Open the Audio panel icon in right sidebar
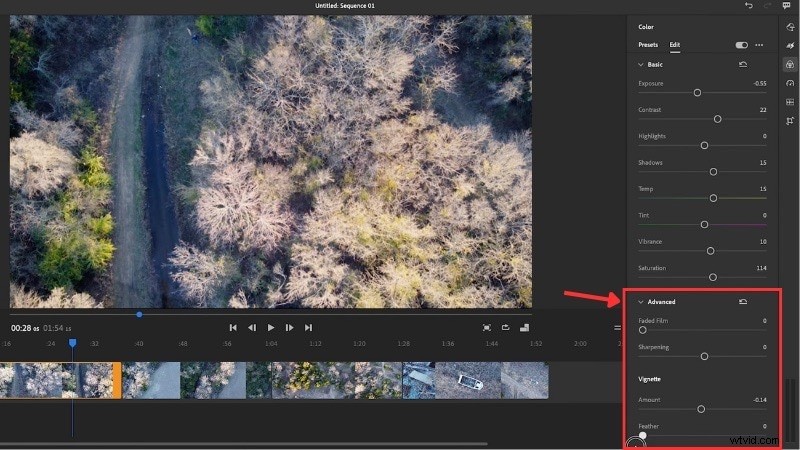 pyautogui.click(x=790, y=102)
